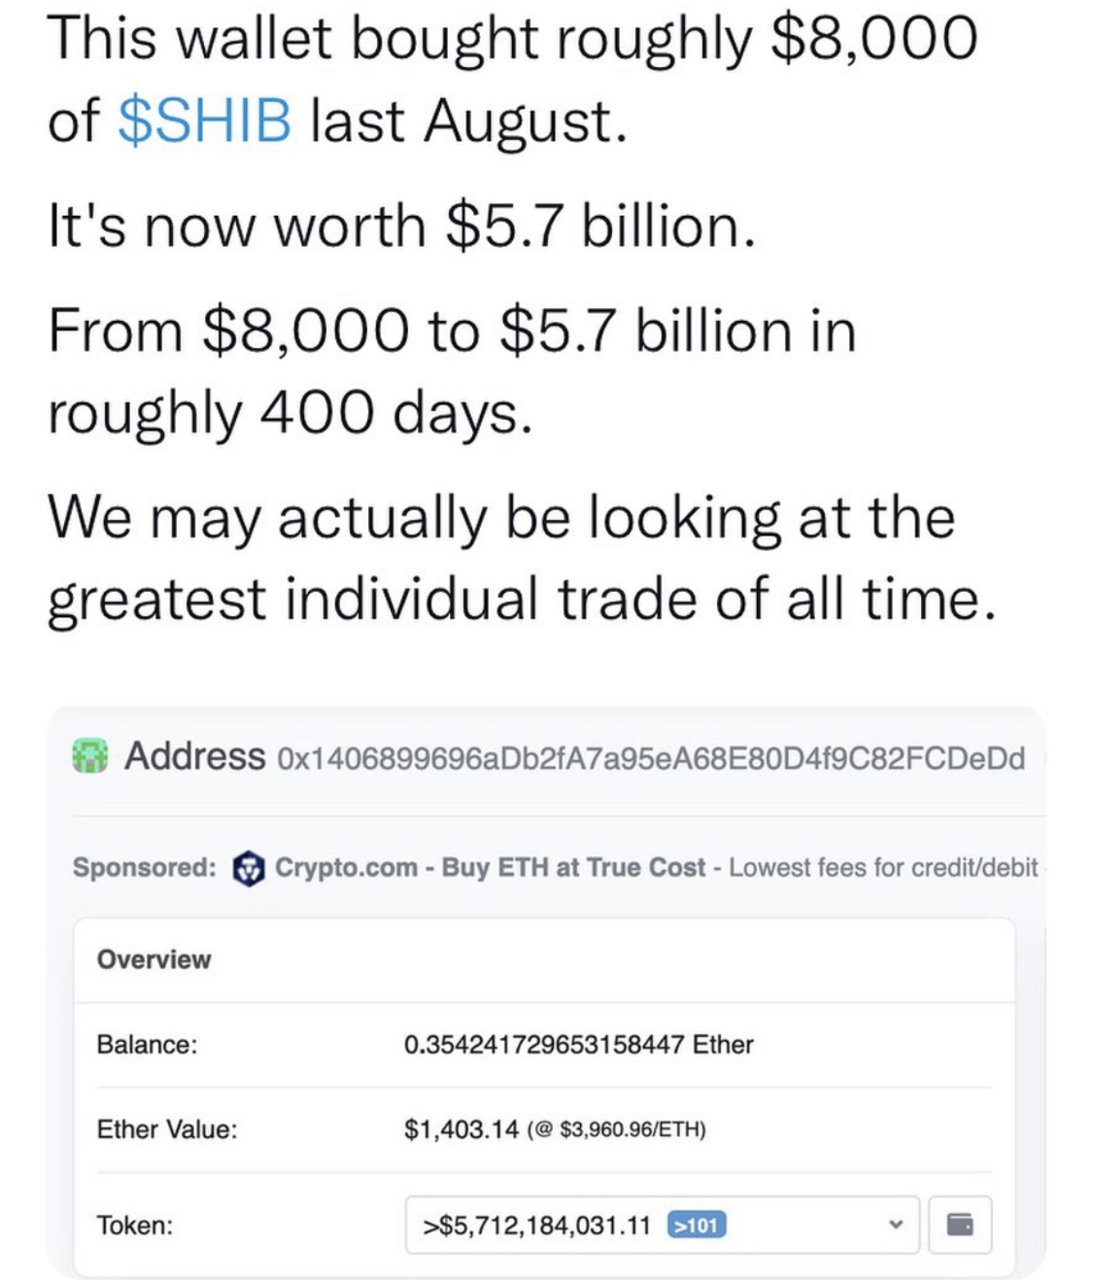Click the Crypto.com logo icon
Screen dimensions: 1093x1280
point(248,868)
